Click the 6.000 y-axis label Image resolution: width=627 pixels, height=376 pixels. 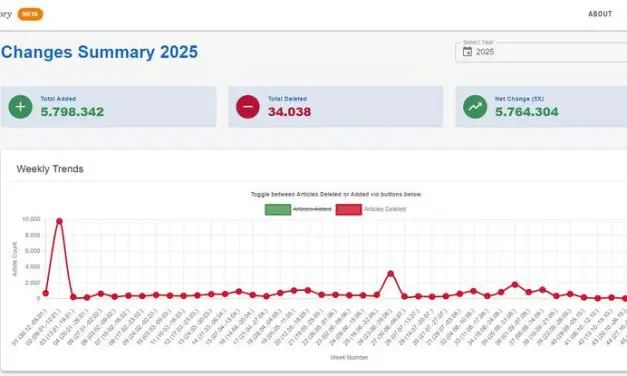tap(33, 251)
